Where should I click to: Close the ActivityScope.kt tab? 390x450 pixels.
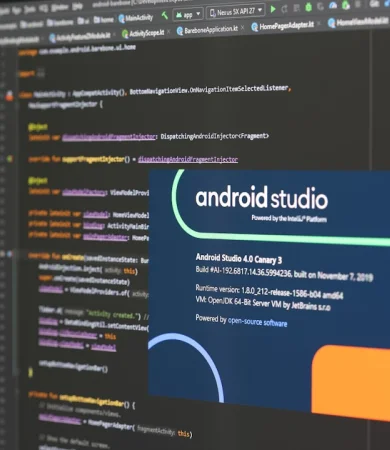coord(168,32)
